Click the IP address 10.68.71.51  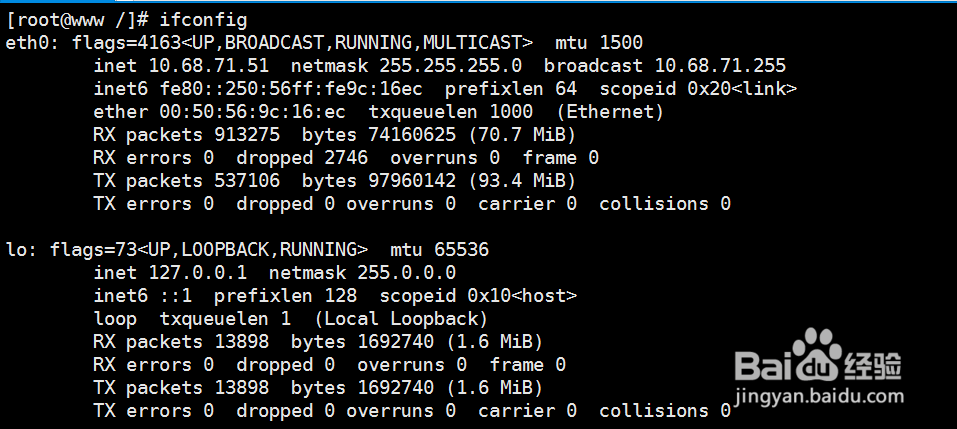(x=209, y=66)
